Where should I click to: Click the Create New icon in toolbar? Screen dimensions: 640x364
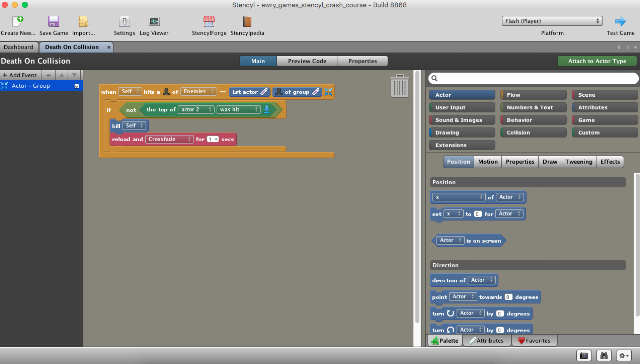(x=18, y=21)
